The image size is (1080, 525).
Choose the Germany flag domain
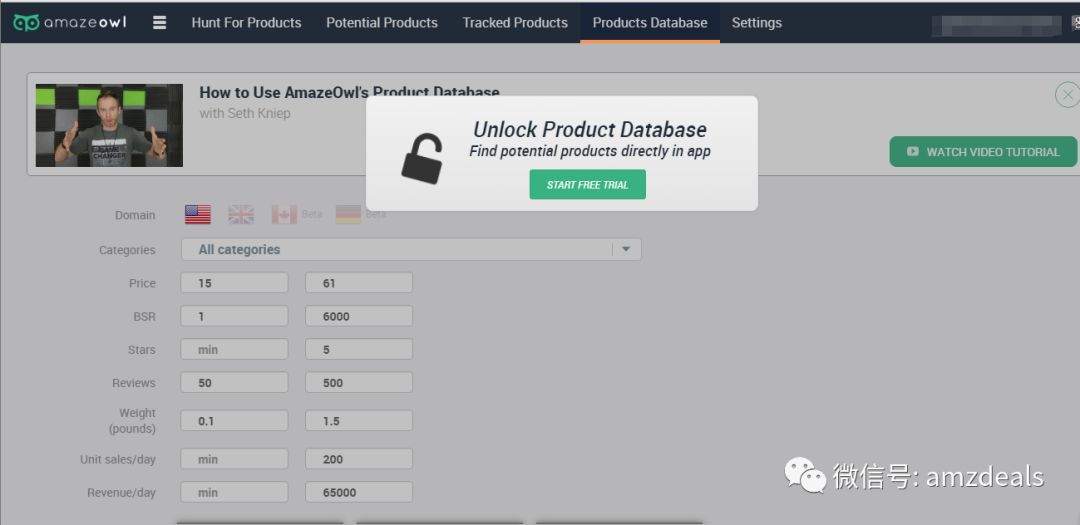click(348, 215)
